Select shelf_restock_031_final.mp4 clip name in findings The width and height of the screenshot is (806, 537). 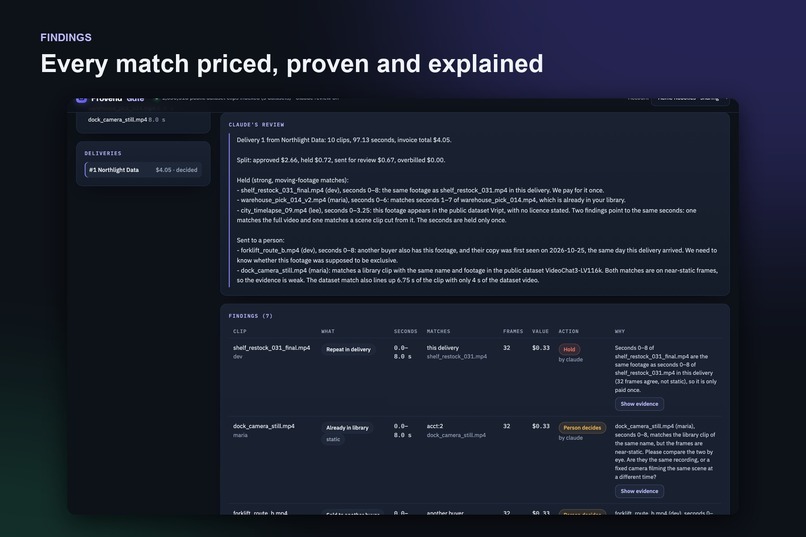click(x=271, y=348)
